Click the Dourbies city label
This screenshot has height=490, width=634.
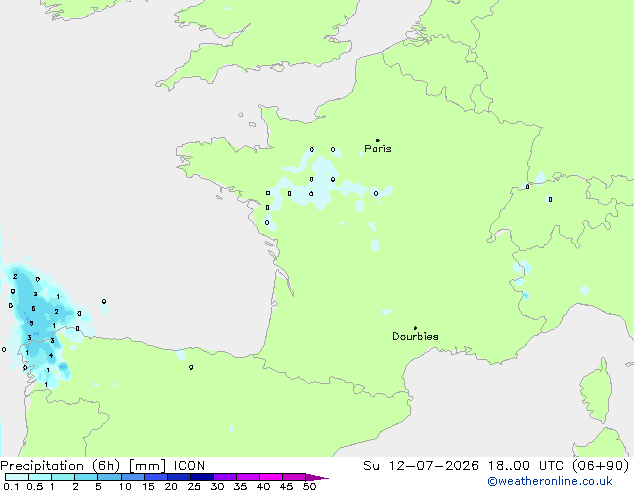[415, 336]
